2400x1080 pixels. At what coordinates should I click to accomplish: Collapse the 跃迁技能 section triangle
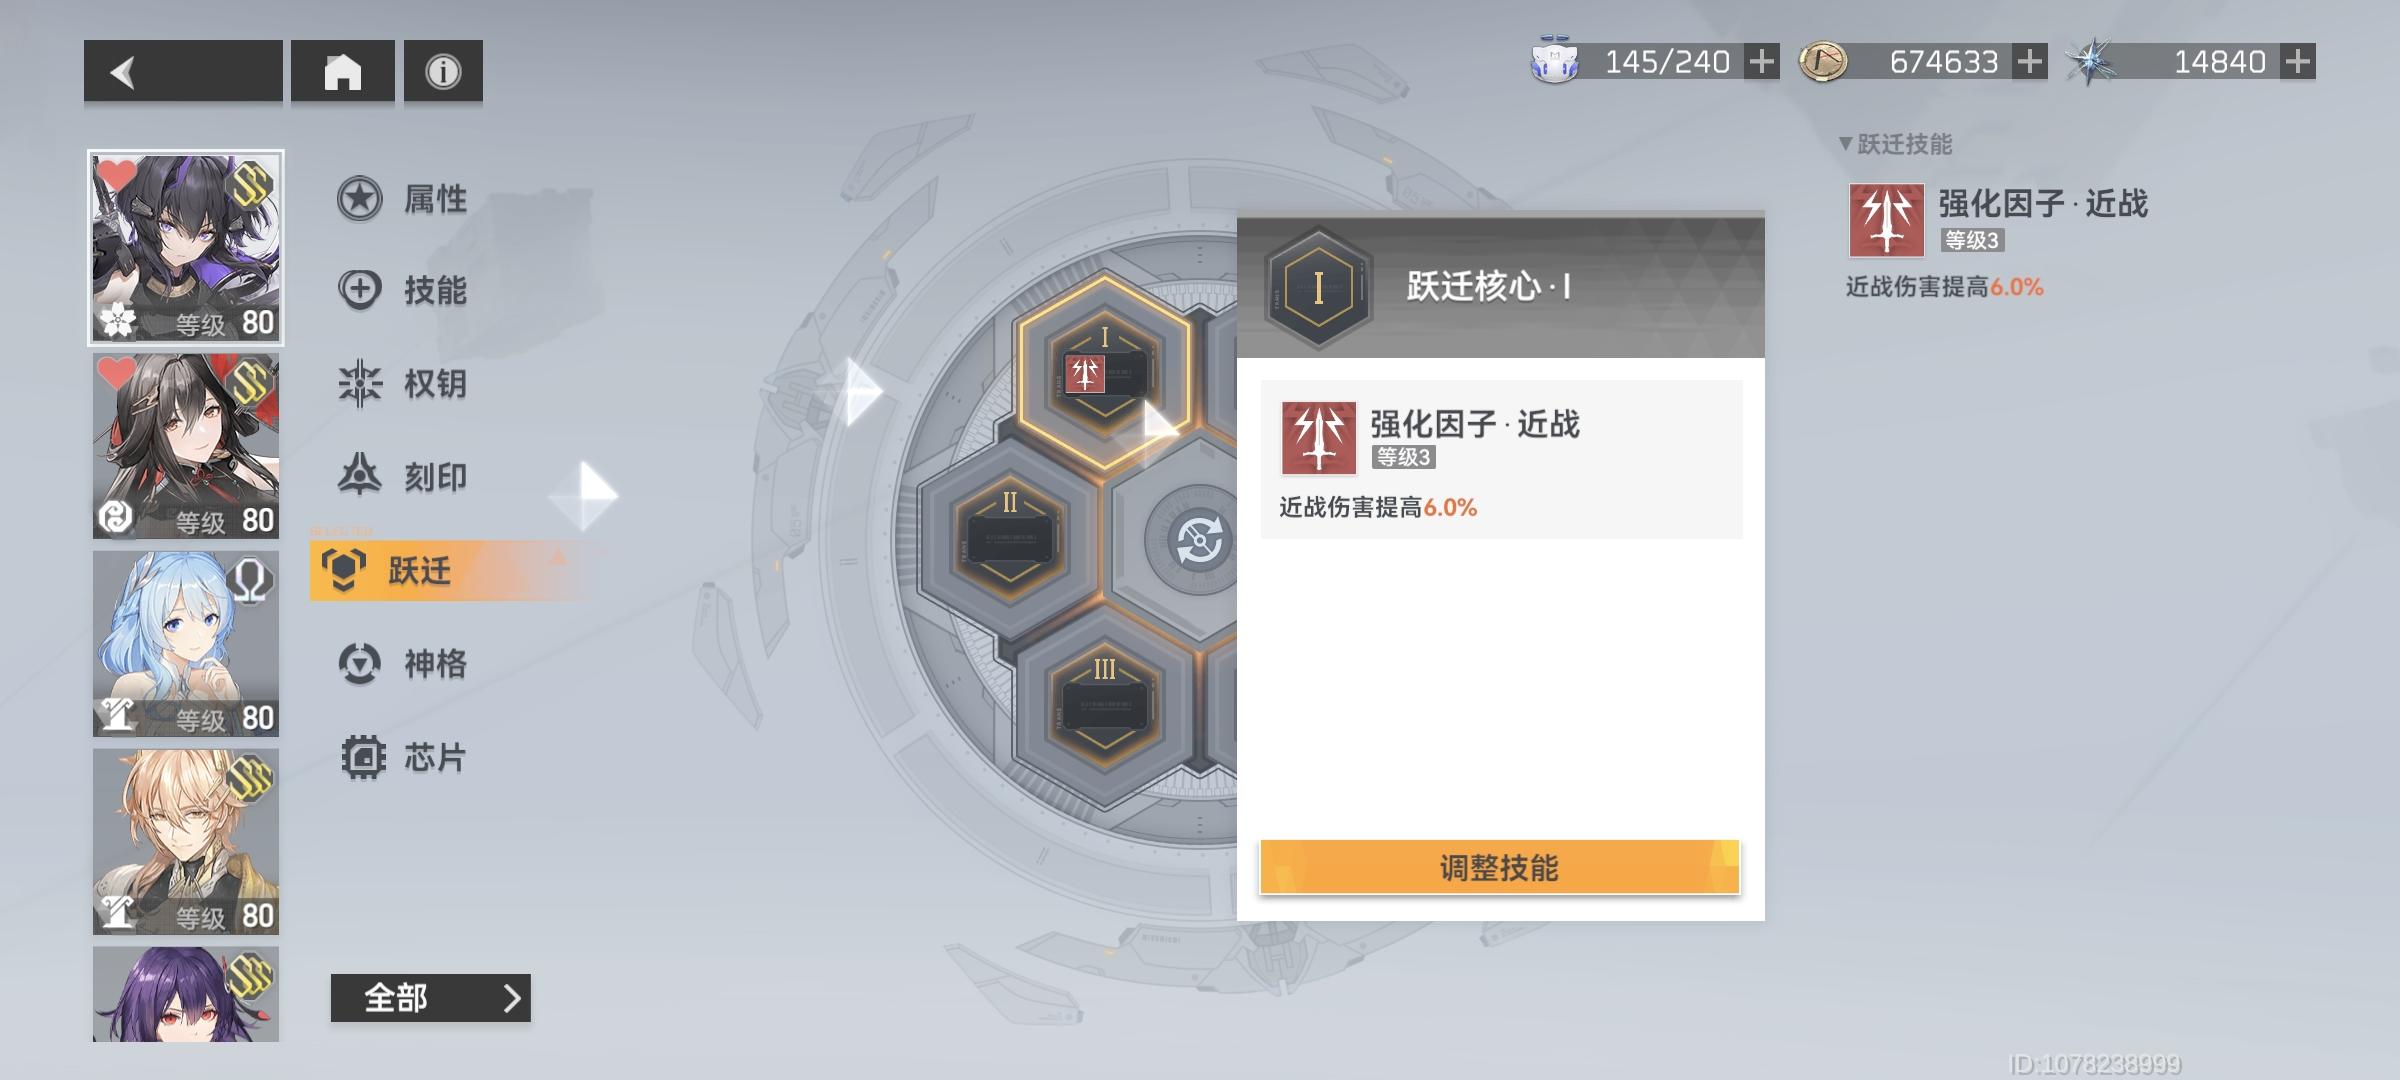[x=1846, y=144]
